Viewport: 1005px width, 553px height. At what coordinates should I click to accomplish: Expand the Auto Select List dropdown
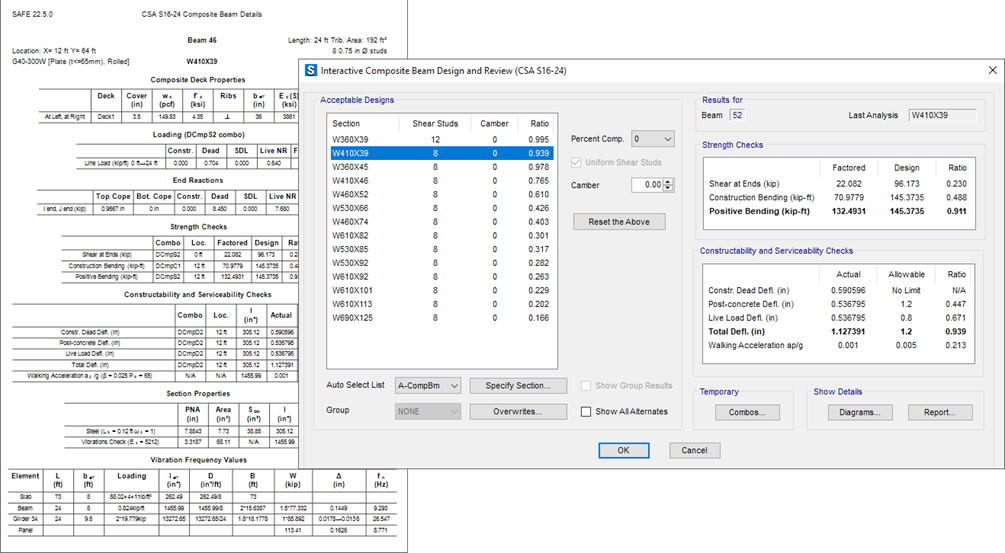(x=428, y=385)
